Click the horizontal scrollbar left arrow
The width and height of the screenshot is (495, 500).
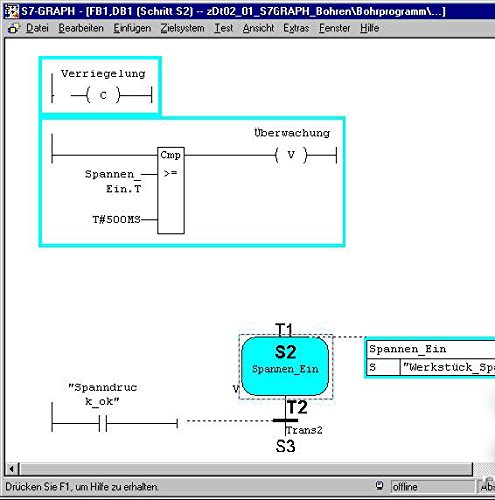coord(12,469)
